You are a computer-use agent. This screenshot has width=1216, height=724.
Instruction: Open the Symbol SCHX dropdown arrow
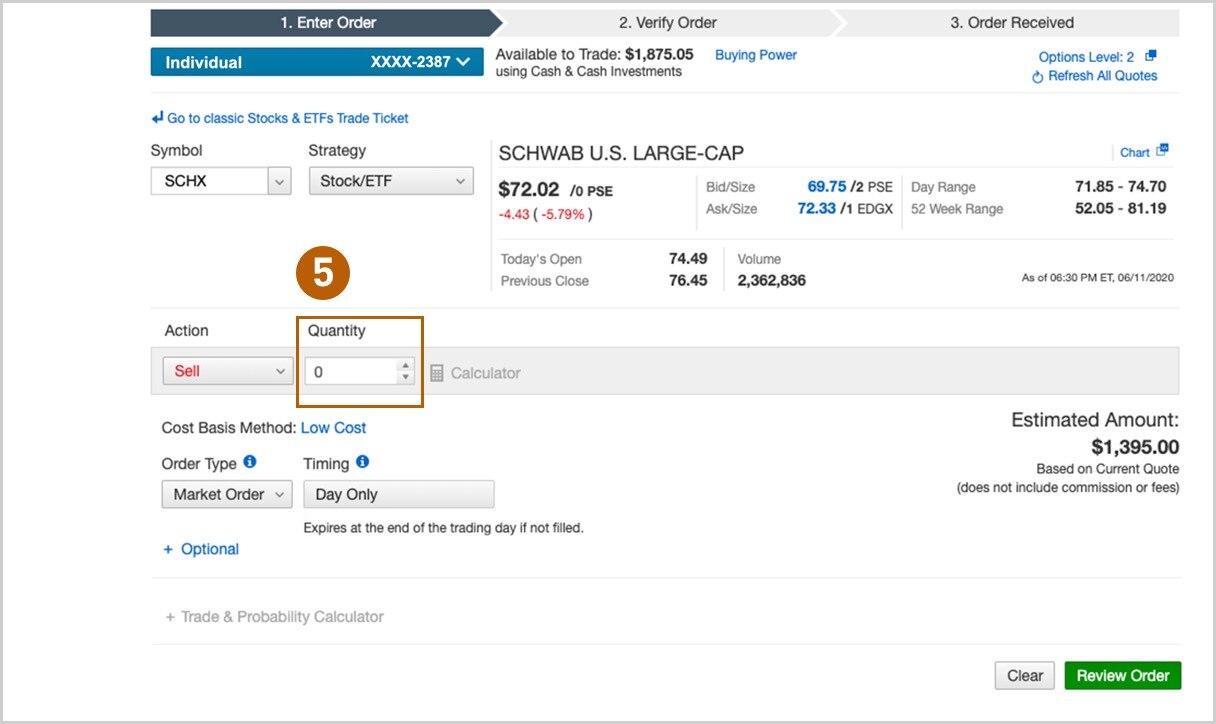pos(279,182)
